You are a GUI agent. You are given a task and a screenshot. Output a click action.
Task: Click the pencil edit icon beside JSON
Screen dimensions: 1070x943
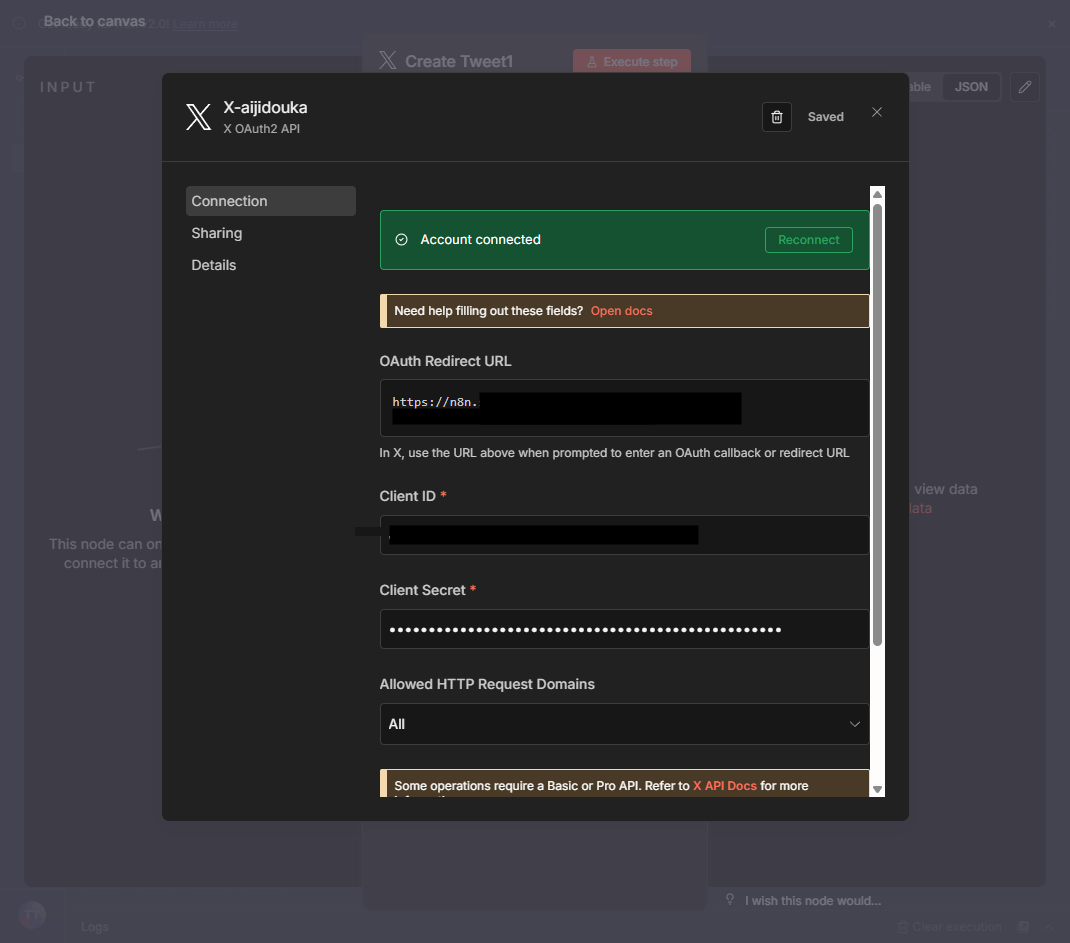[x=1024, y=87]
